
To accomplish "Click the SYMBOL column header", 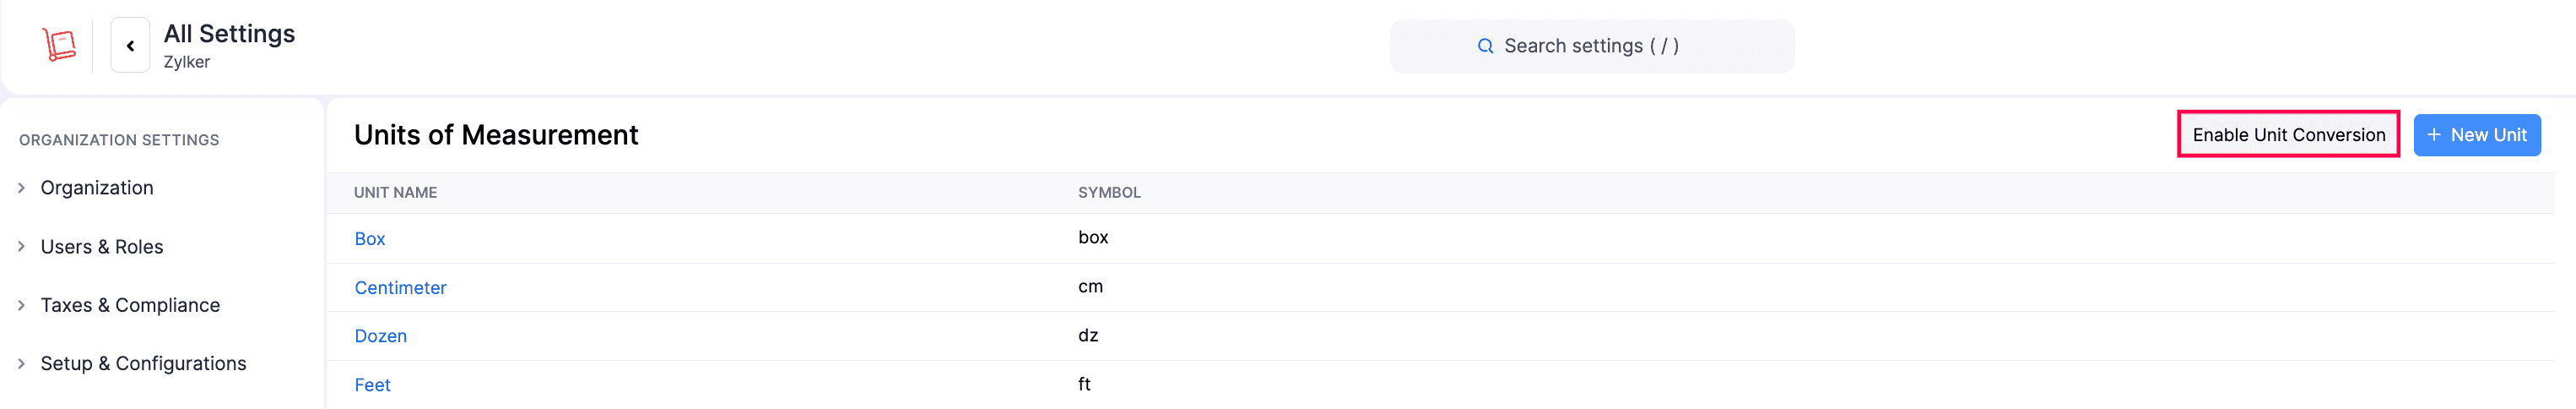I will tap(1109, 193).
